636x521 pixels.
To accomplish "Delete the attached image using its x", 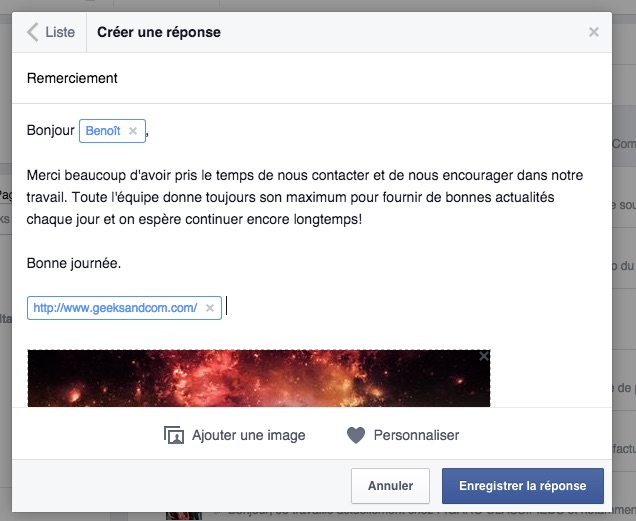I will 484,356.
